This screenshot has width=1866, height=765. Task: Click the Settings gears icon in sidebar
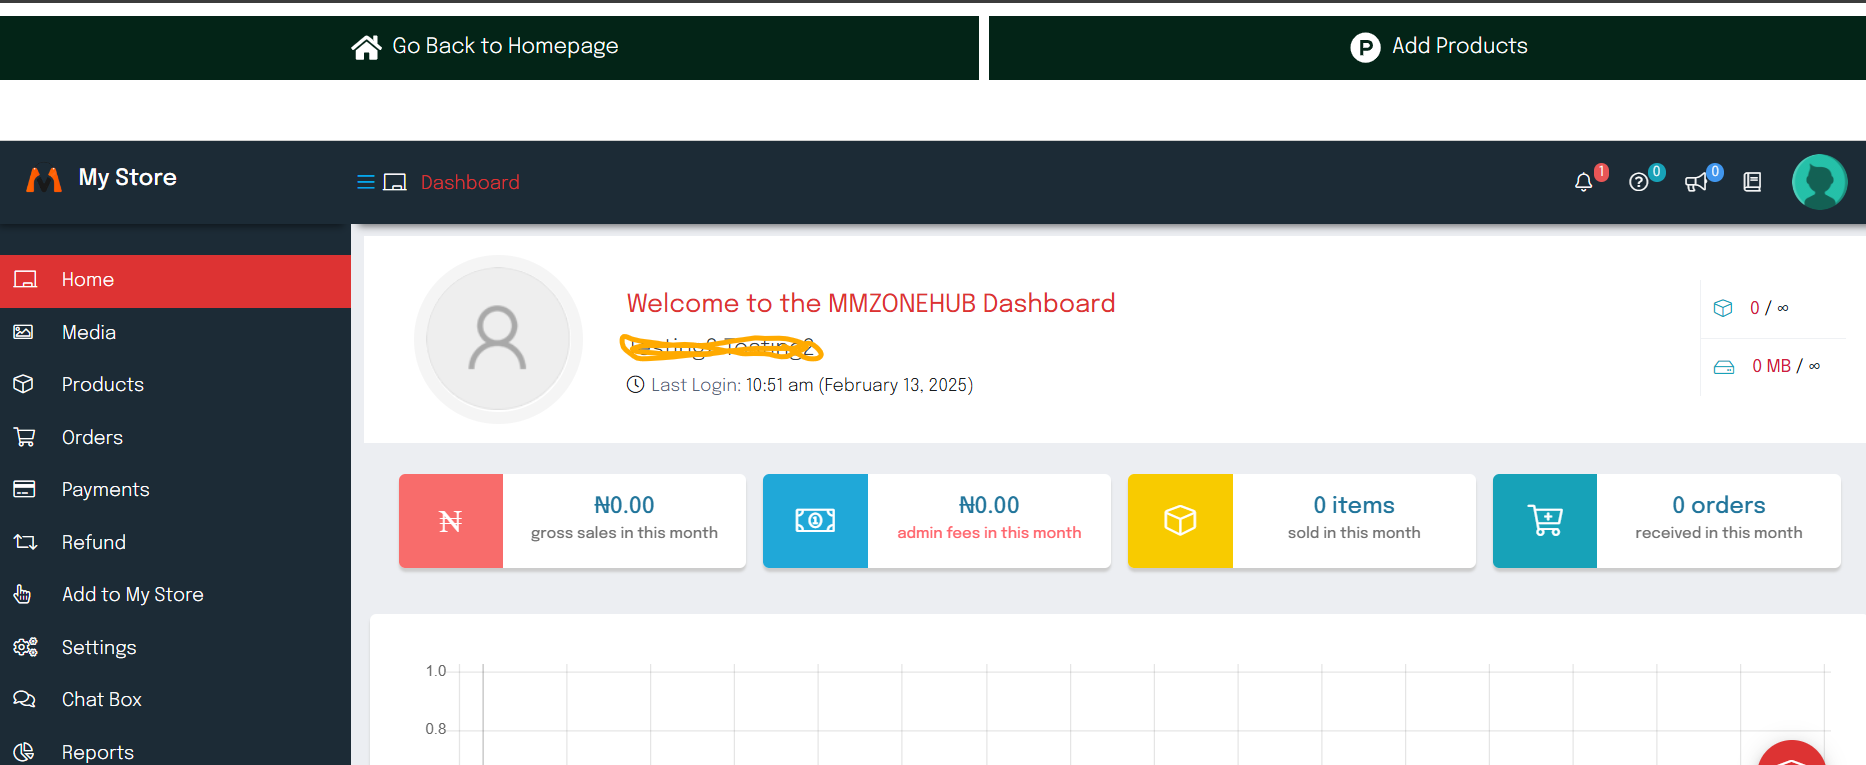tap(25, 647)
